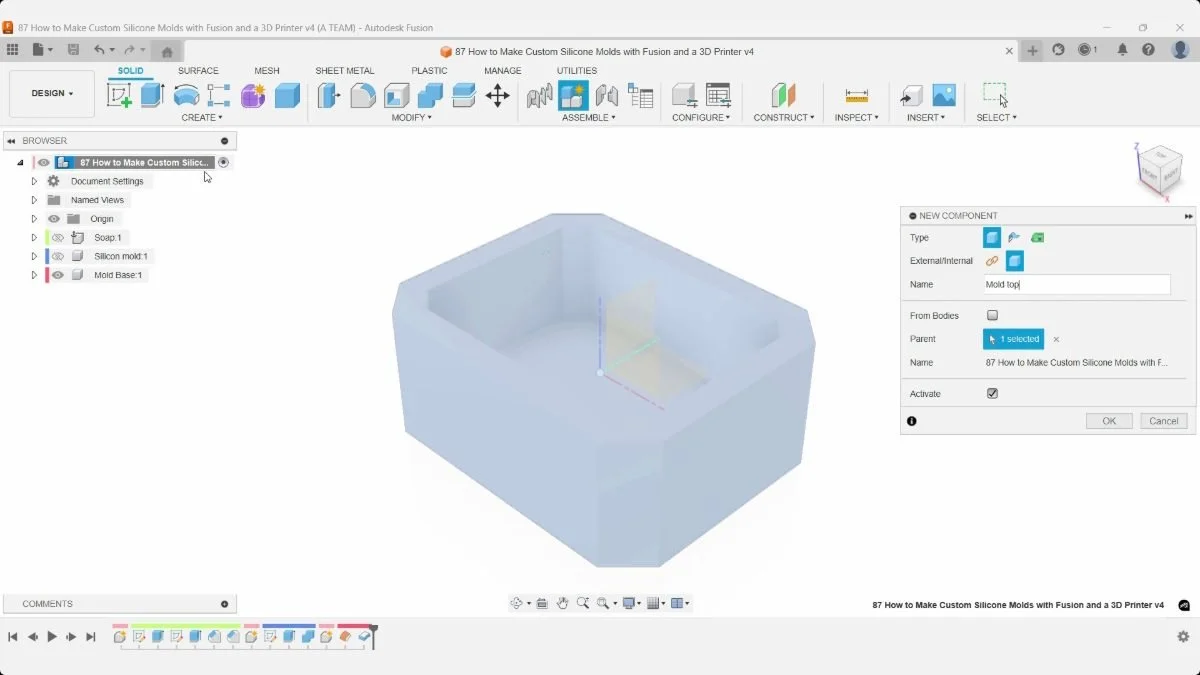Expand the Mold Base:1 node
Image resolution: width=1200 pixels, height=675 pixels.
[34, 275]
